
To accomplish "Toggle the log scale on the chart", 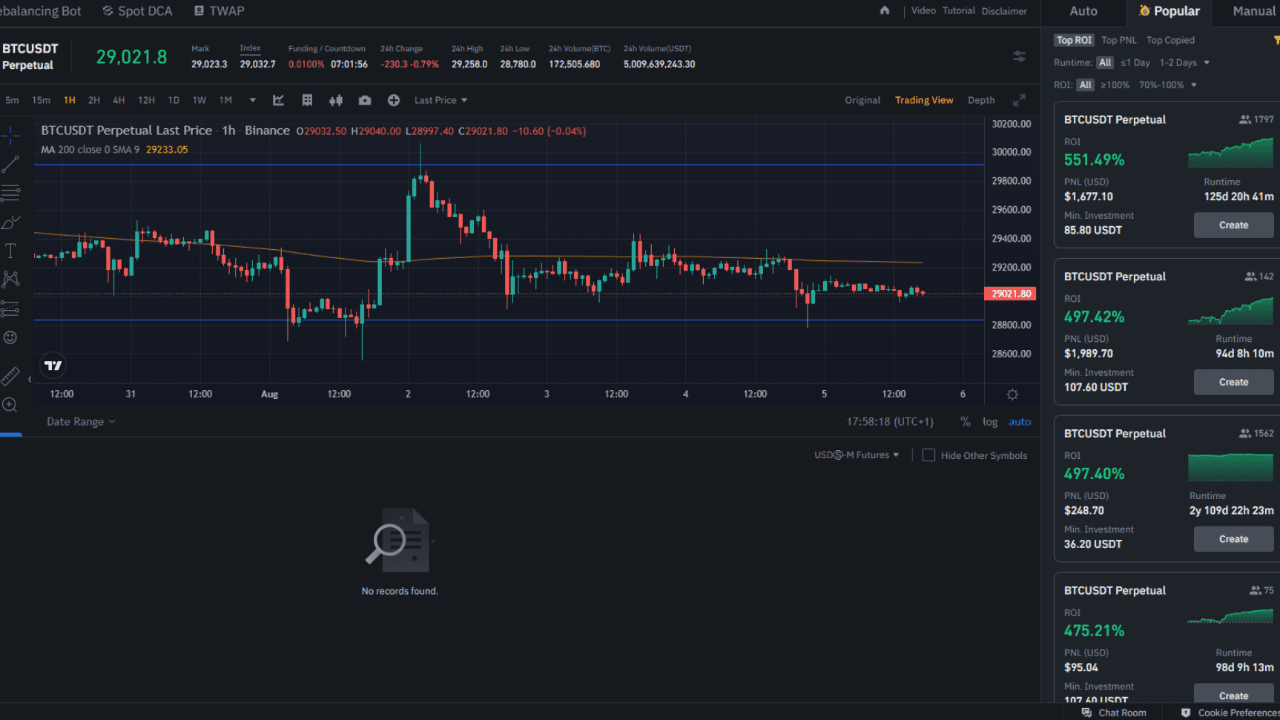I will (x=989, y=422).
